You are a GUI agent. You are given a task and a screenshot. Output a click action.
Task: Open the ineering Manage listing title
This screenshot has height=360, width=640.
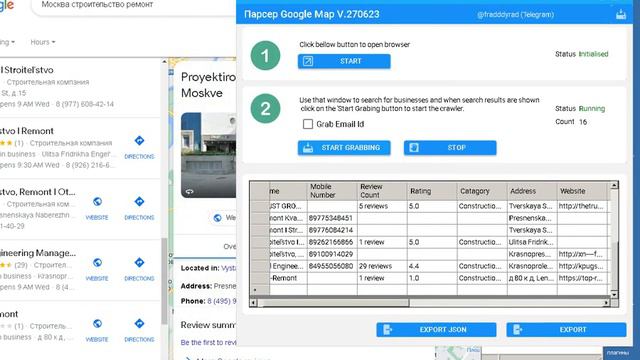click(x=38, y=253)
